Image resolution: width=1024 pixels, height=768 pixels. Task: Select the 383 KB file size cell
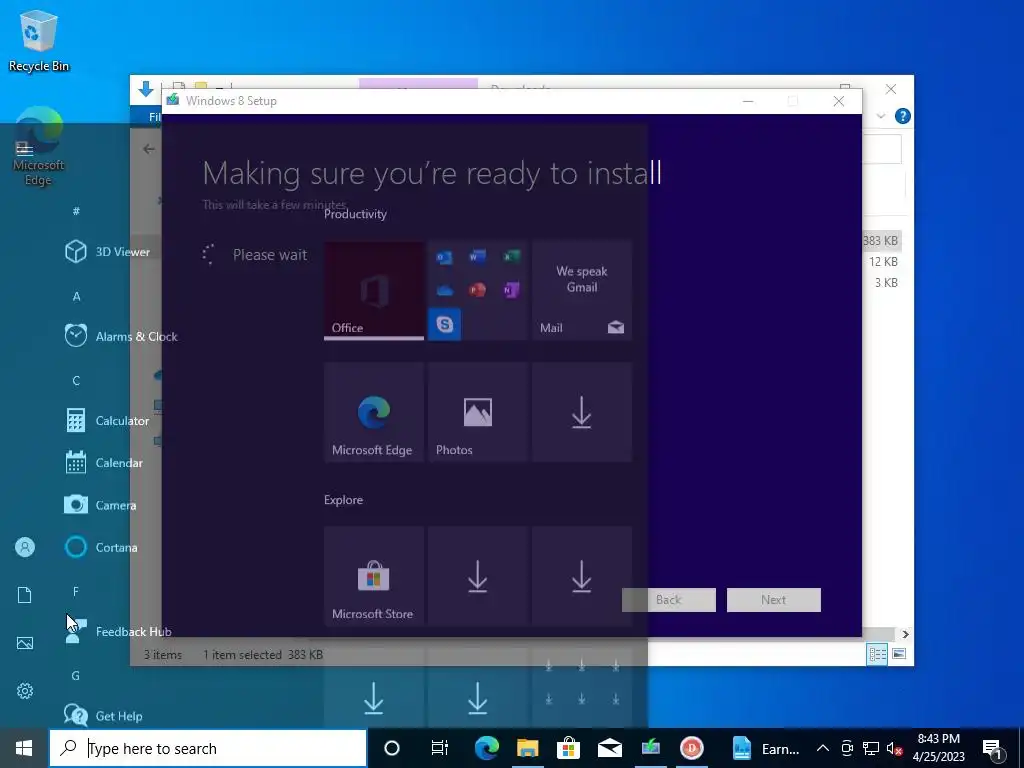tap(880, 241)
